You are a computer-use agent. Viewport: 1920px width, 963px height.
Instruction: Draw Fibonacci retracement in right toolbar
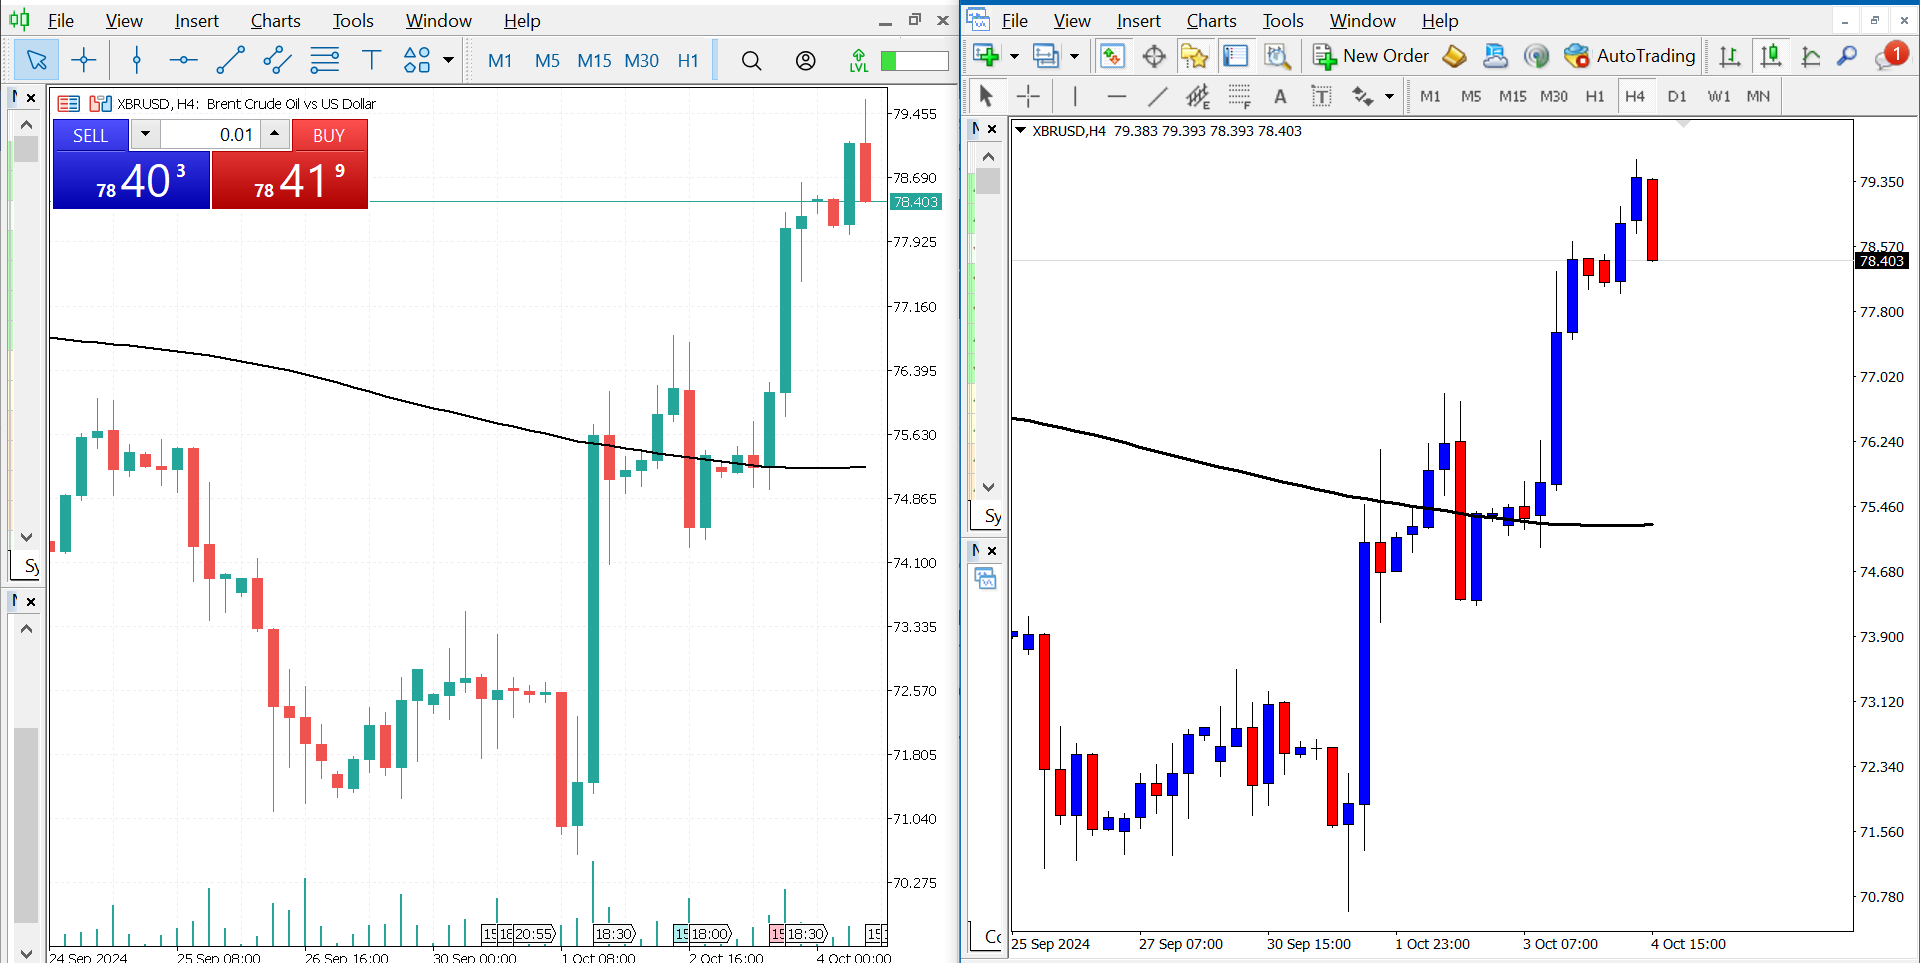pos(1239,97)
